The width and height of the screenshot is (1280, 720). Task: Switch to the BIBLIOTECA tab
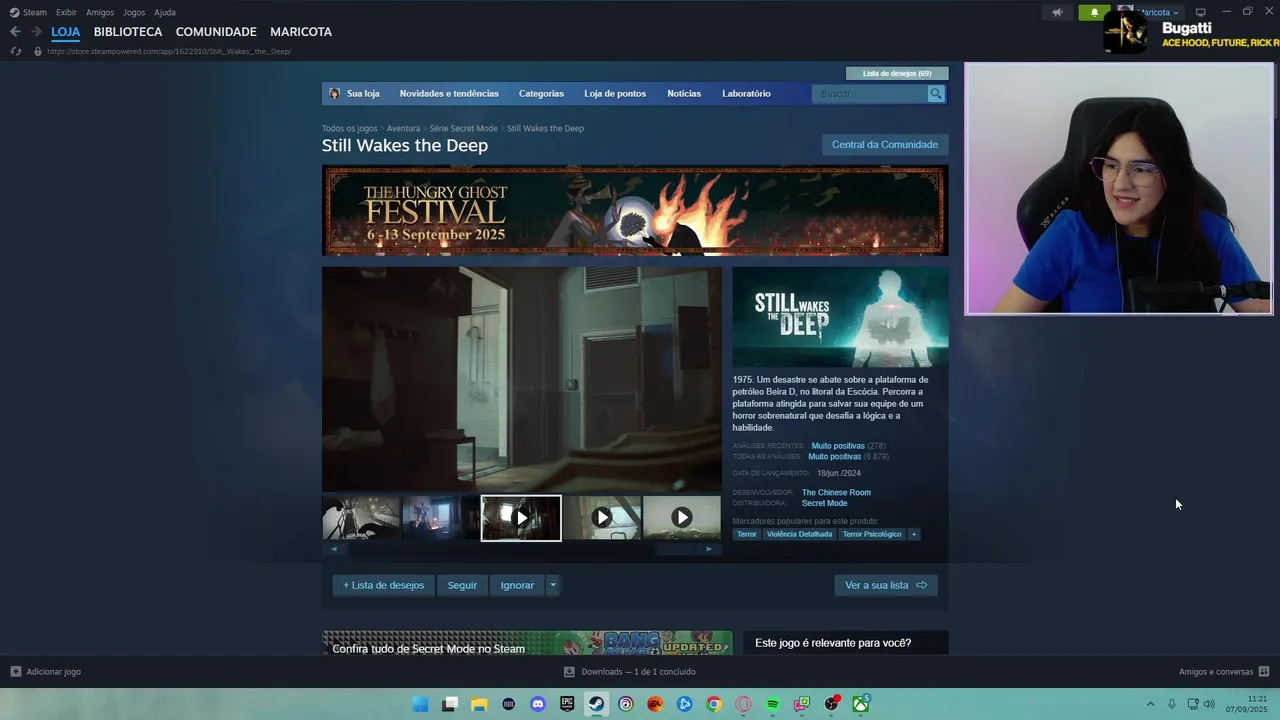[128, 32]
